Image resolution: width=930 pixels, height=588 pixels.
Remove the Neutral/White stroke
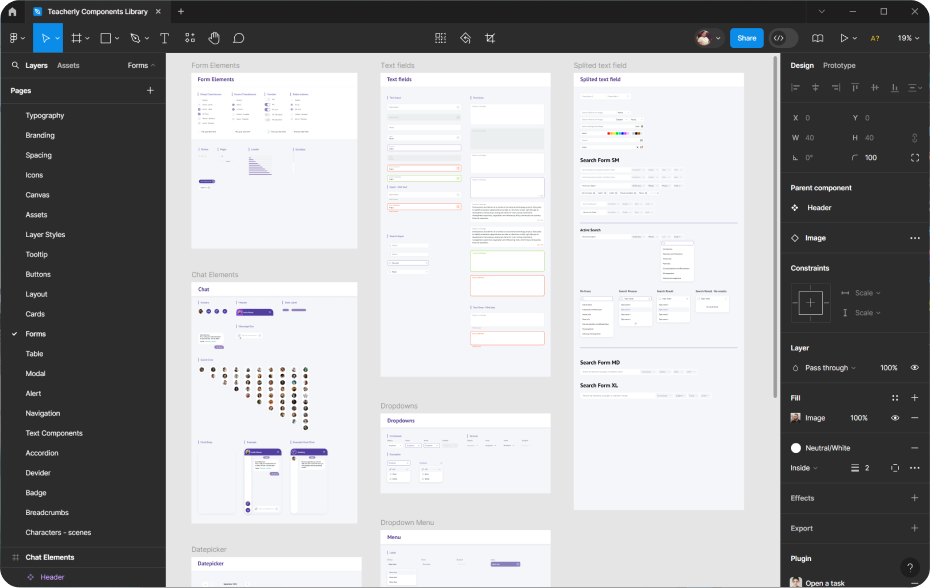click(915, 448)
